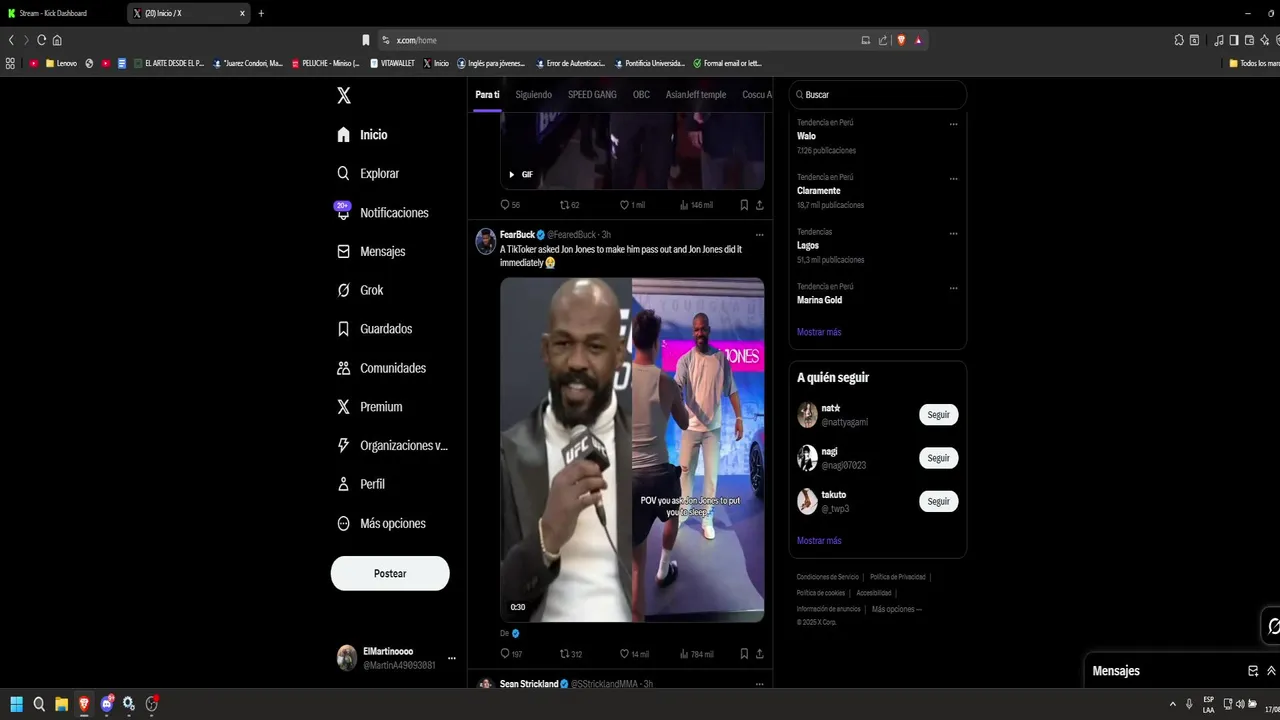The width and height of the screenshot is (1280, 720).
Task: Reload the page with the refresh icon
Action: tap(42, 40)
